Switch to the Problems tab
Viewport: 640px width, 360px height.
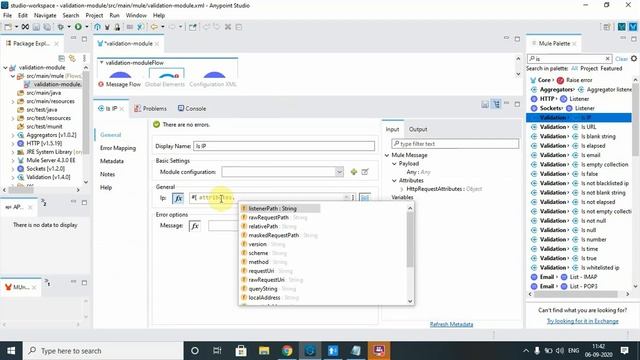(x=150, y=109)
